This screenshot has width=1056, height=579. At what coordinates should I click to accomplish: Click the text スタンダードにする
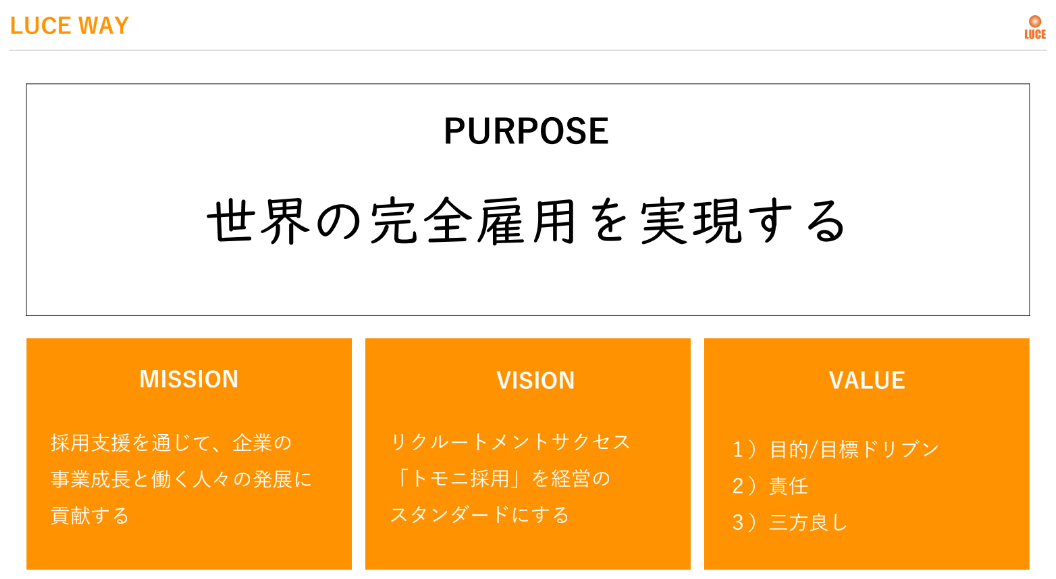click(479, 516)
